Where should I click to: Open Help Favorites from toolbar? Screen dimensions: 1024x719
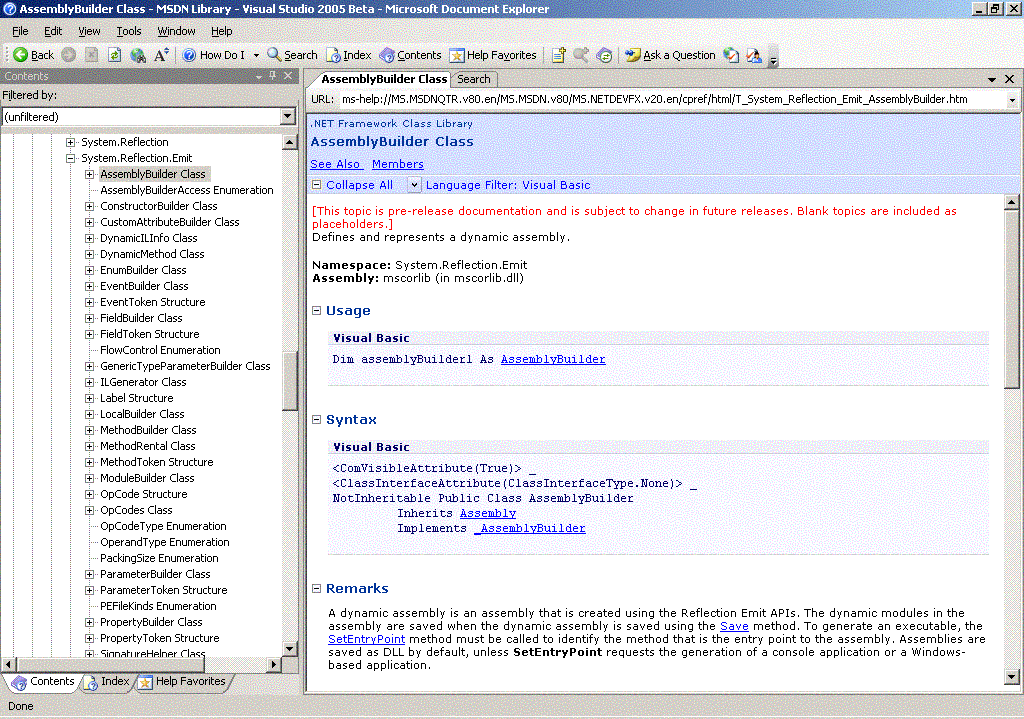point(493,55)
